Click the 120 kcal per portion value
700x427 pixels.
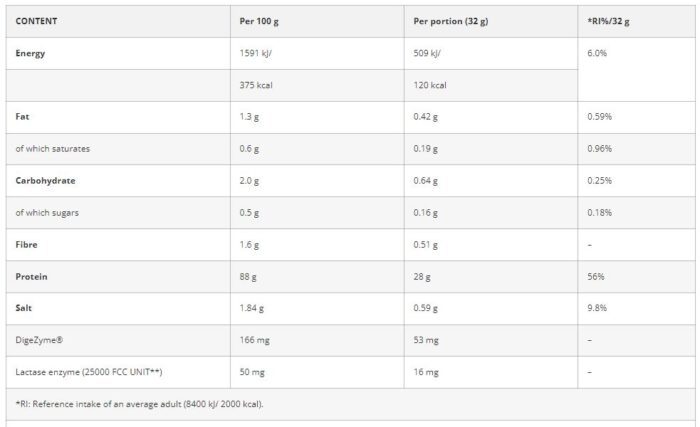coord(428,85)
